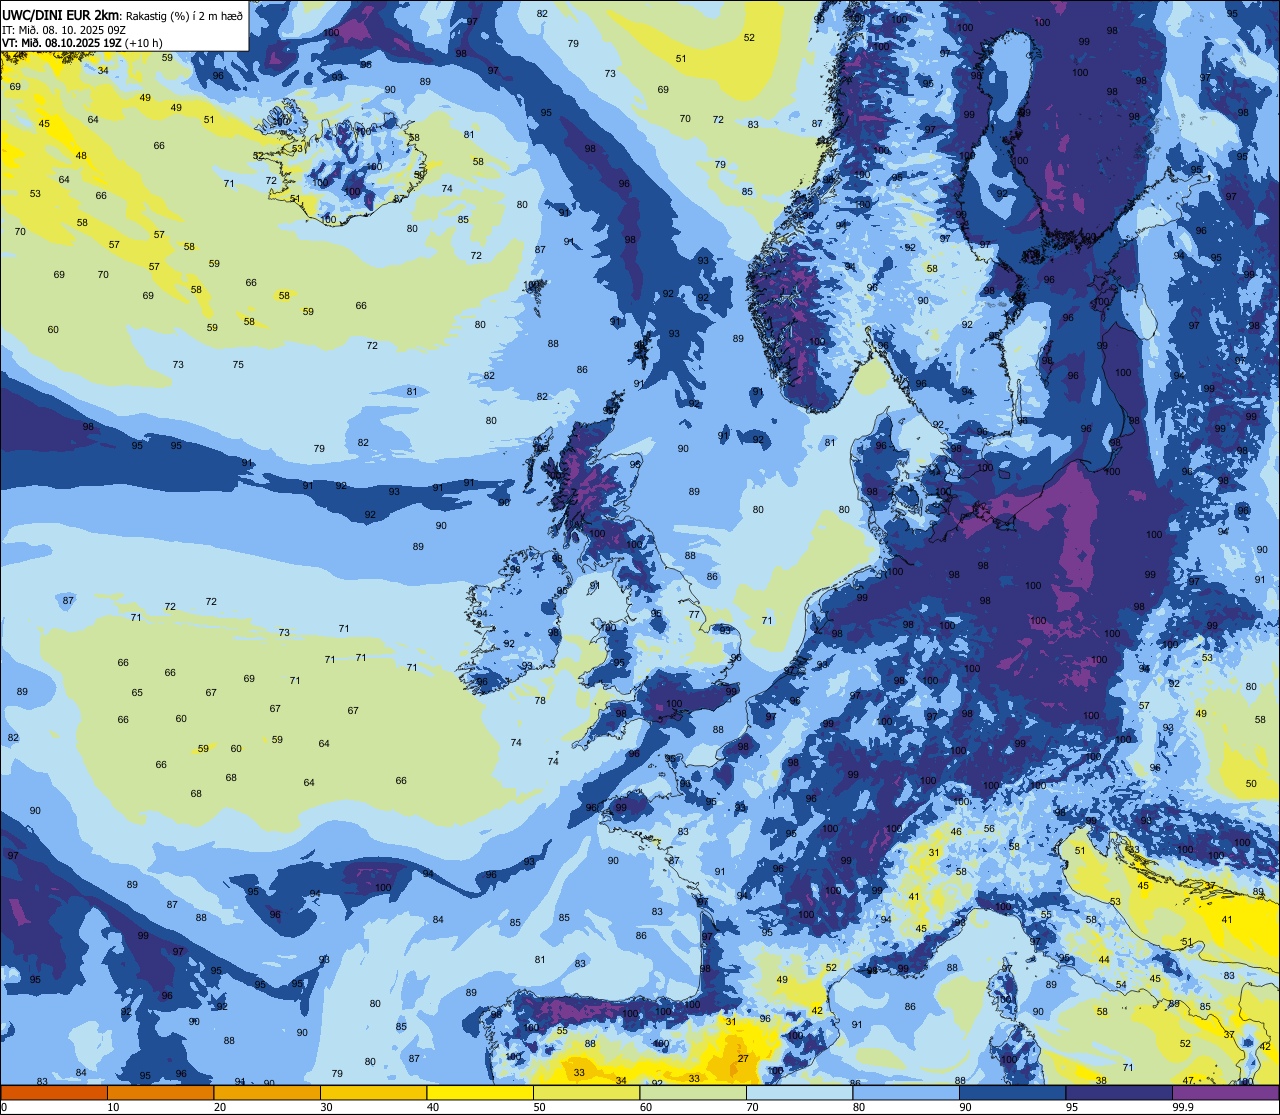Click the humidity value '78' in the Celtic Sea

540,700
